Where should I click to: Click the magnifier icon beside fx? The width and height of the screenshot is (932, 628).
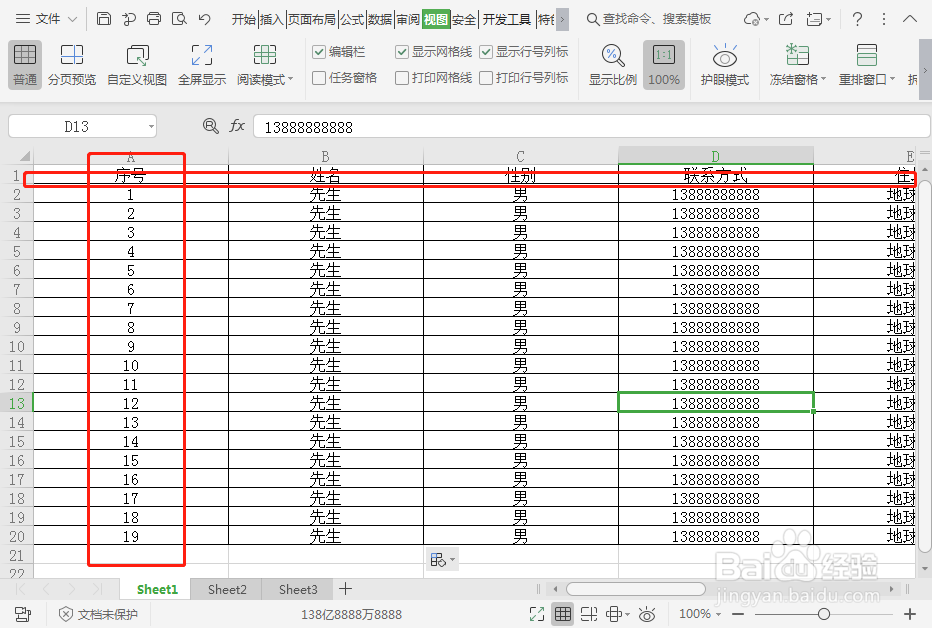[x=211, y=126]
